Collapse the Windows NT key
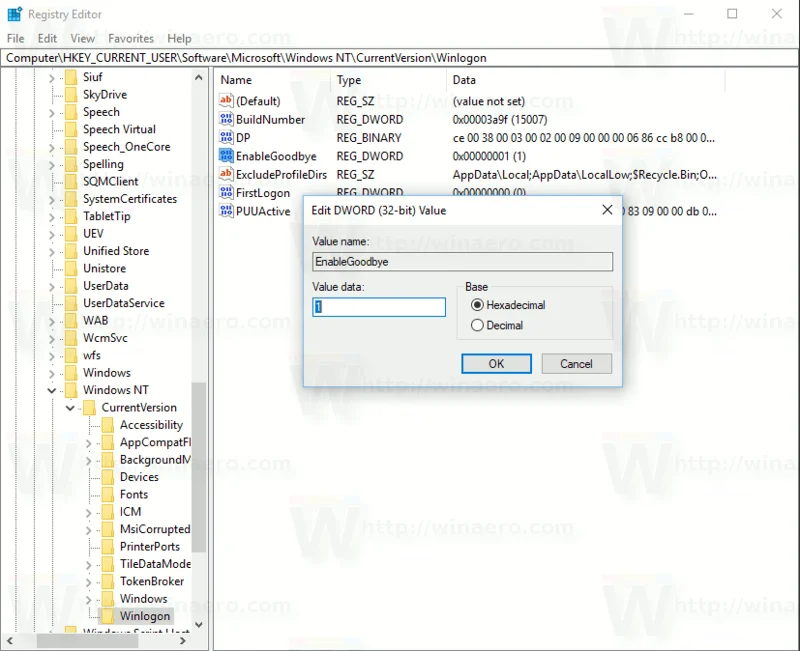Screen dimensions: 800x651 pos(52,390)
